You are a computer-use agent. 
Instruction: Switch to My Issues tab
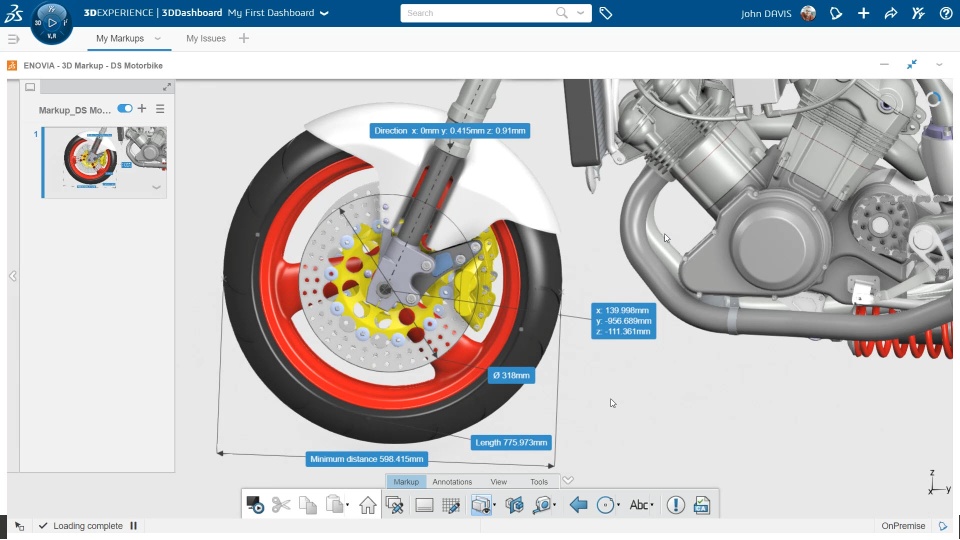click(x=206, y=39)
